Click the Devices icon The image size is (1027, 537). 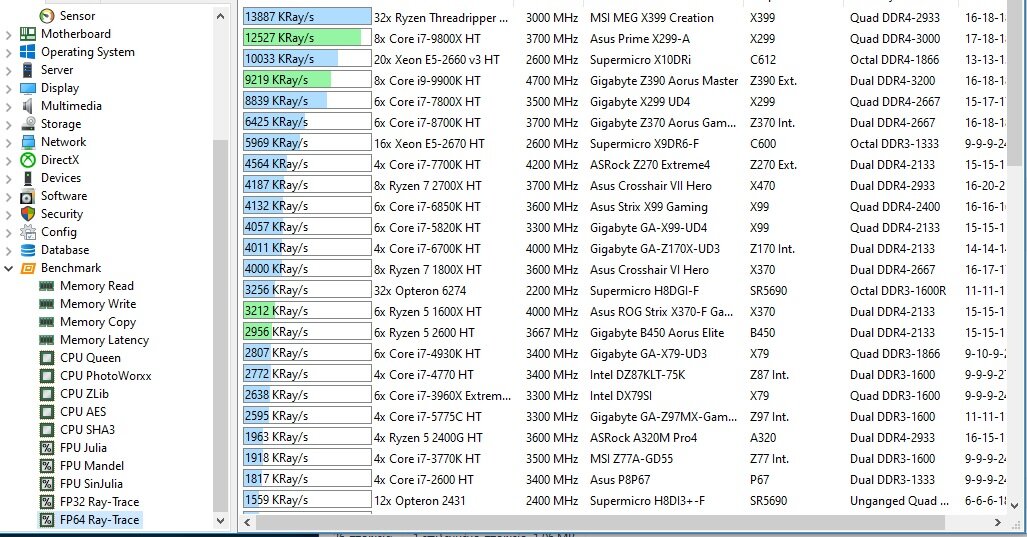tap(28, 177)
